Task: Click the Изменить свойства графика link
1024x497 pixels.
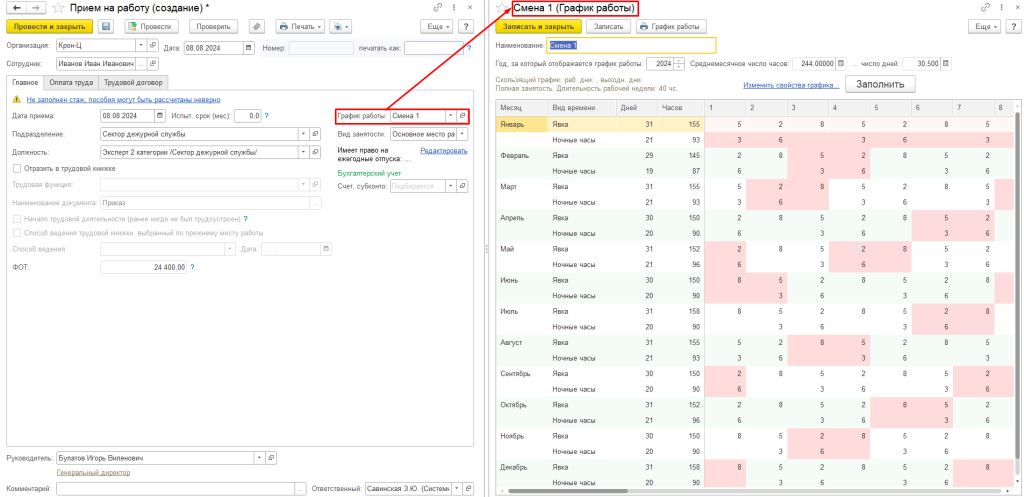Action: [789, 85]
